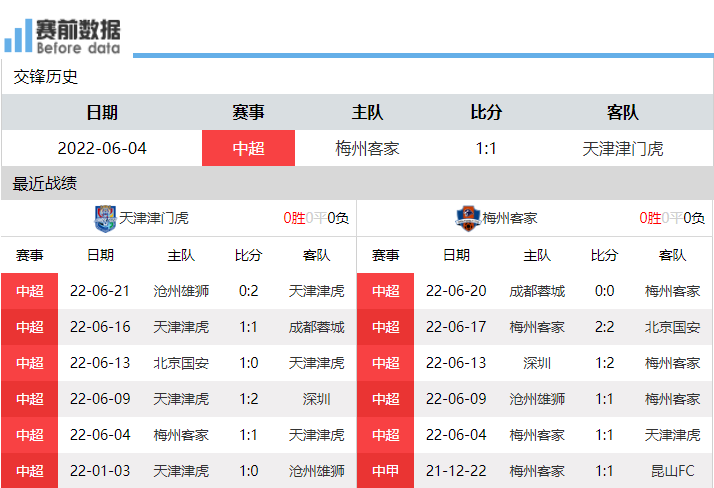Click the 中超 tag for 22-06-16 match
This screenshot has height=488, width=714.
30,327
